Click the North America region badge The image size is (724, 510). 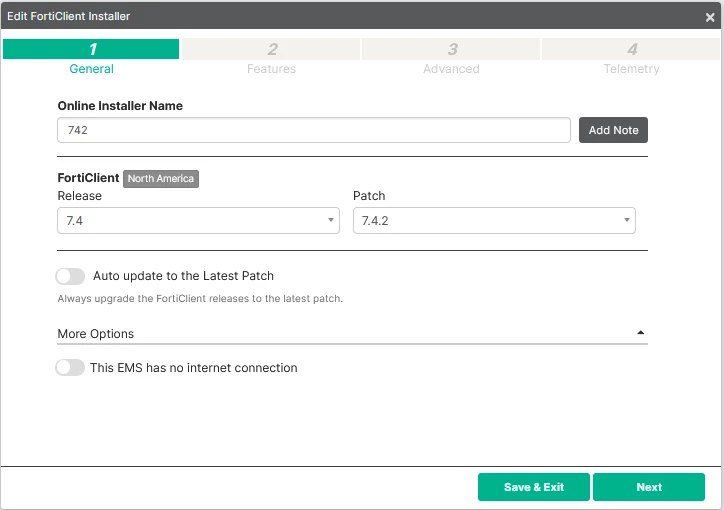(161, 179)
